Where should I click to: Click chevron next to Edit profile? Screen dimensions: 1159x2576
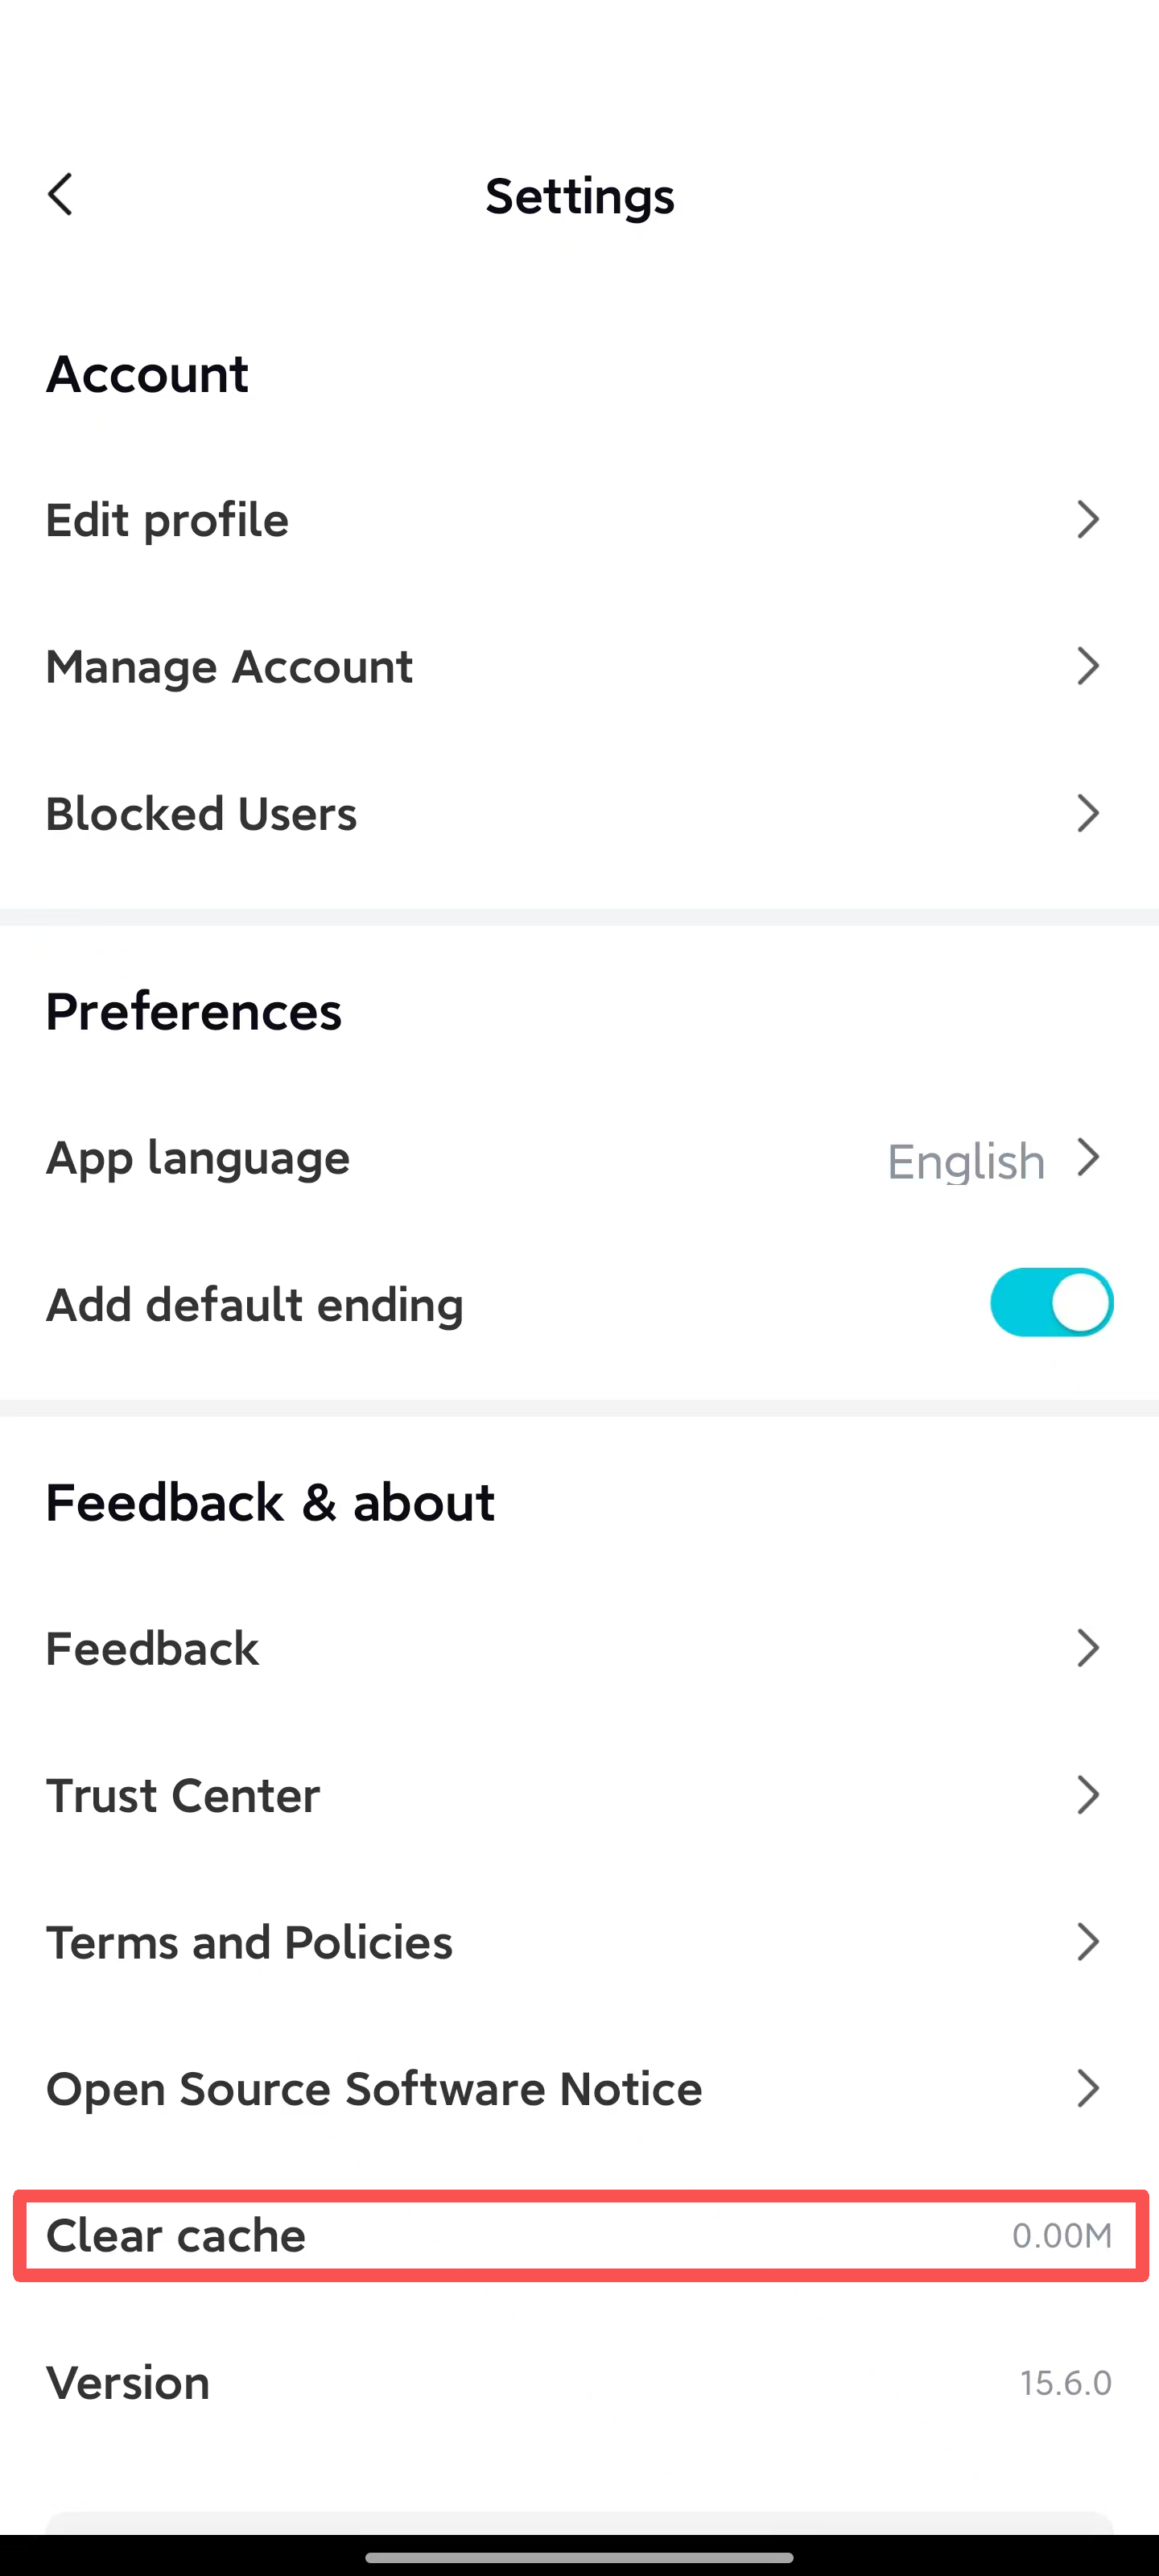(1088, 520)
